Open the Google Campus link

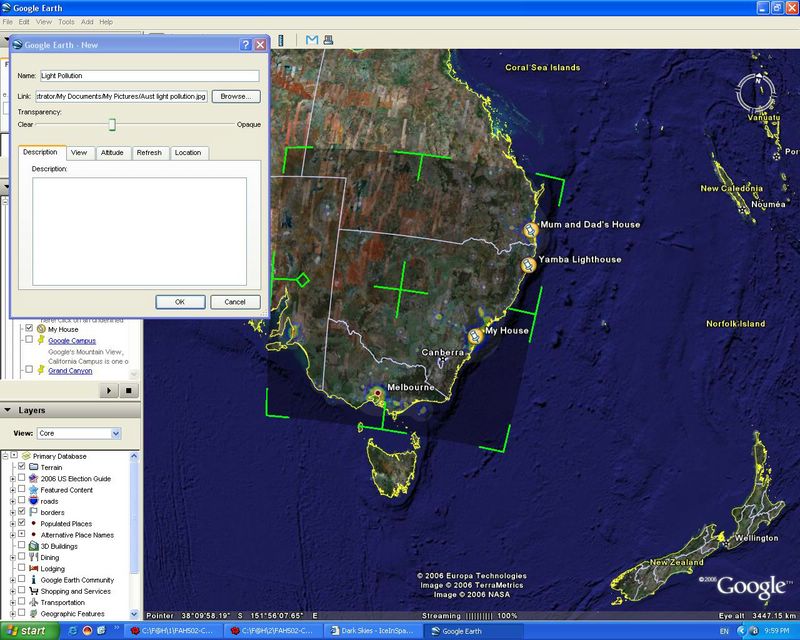coord(72,340)
